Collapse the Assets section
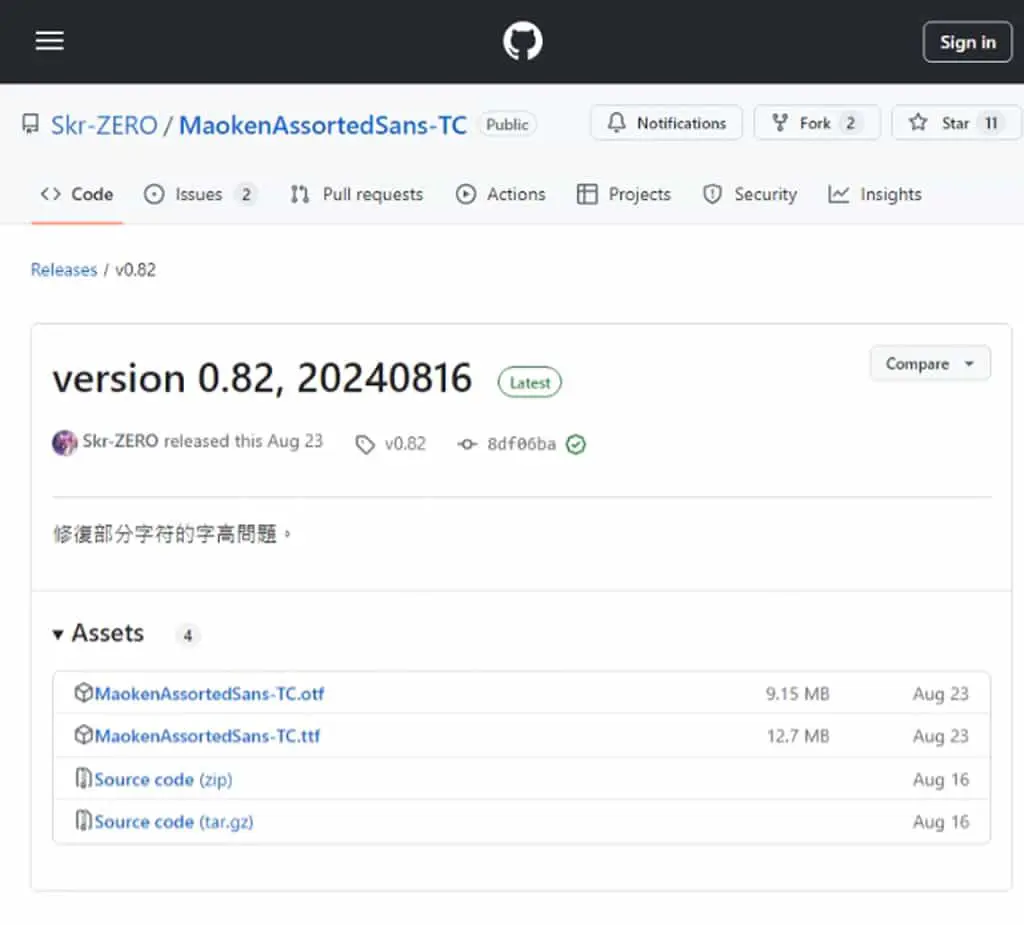1024x925 pixels. 98,634
